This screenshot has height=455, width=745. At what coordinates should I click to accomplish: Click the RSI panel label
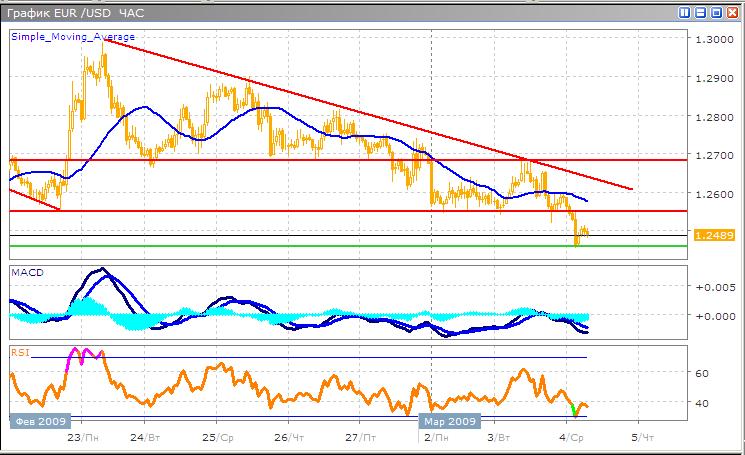tap(19, 351)
